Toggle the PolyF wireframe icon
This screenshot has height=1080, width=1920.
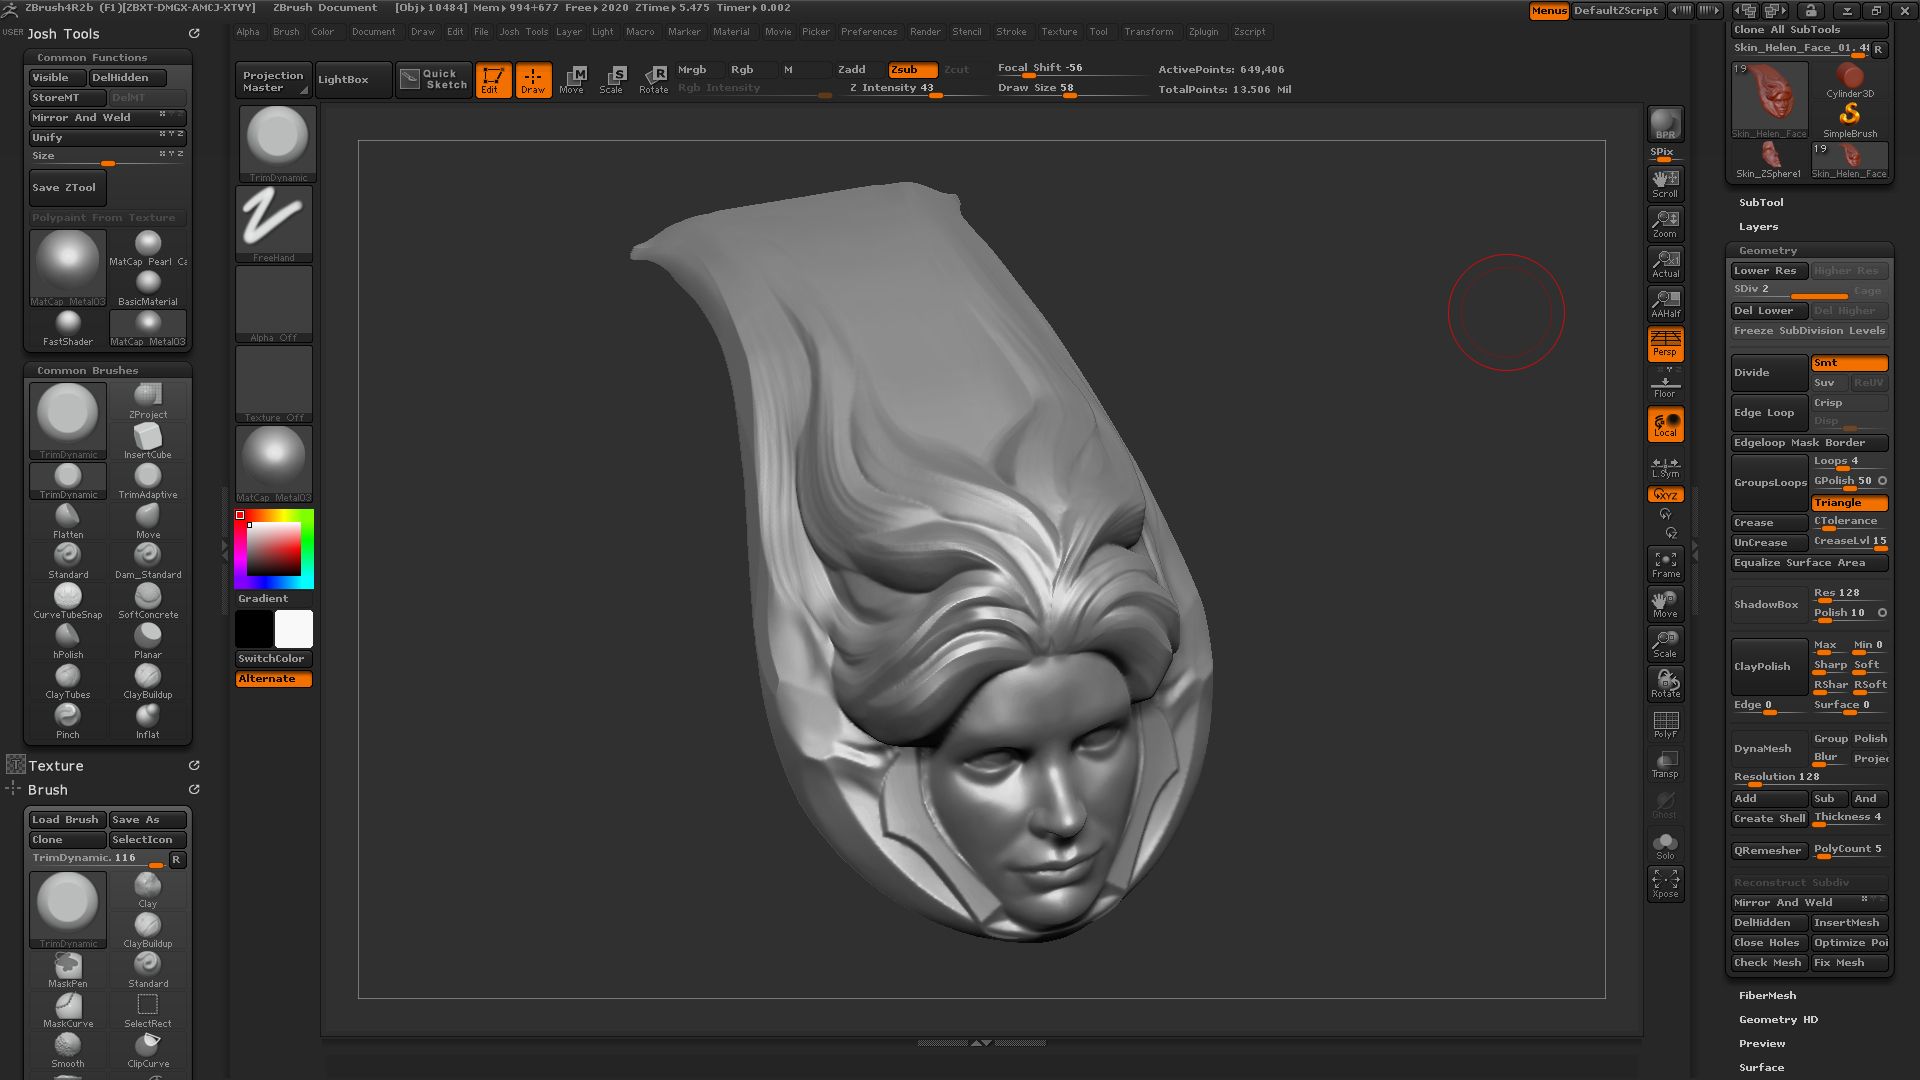[x=1665, y=724]
